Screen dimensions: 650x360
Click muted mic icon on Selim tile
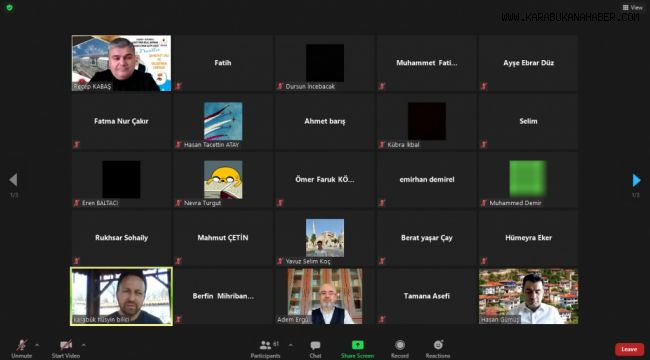tap(484, 144)
